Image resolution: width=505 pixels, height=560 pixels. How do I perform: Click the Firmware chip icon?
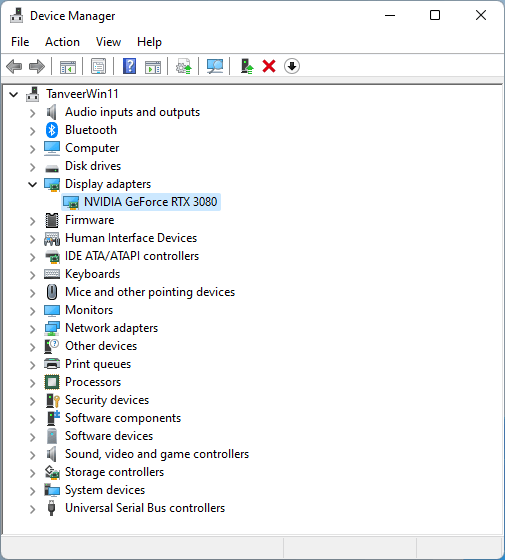tap(52, 220)
